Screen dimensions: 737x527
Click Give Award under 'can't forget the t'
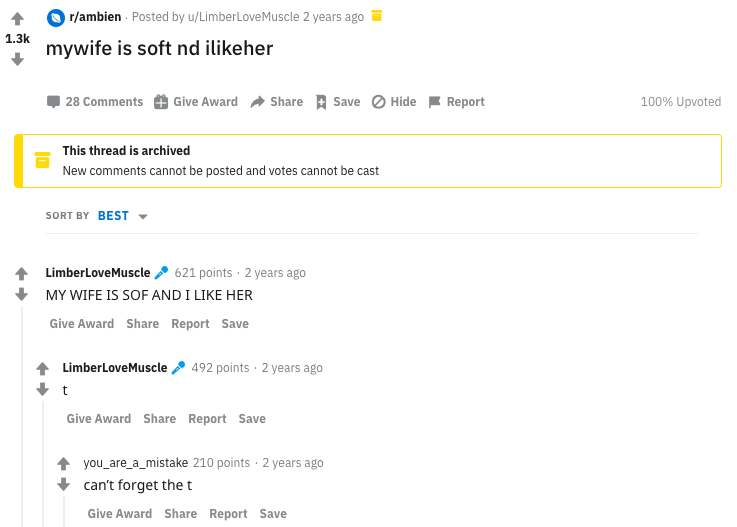(120, 514)
